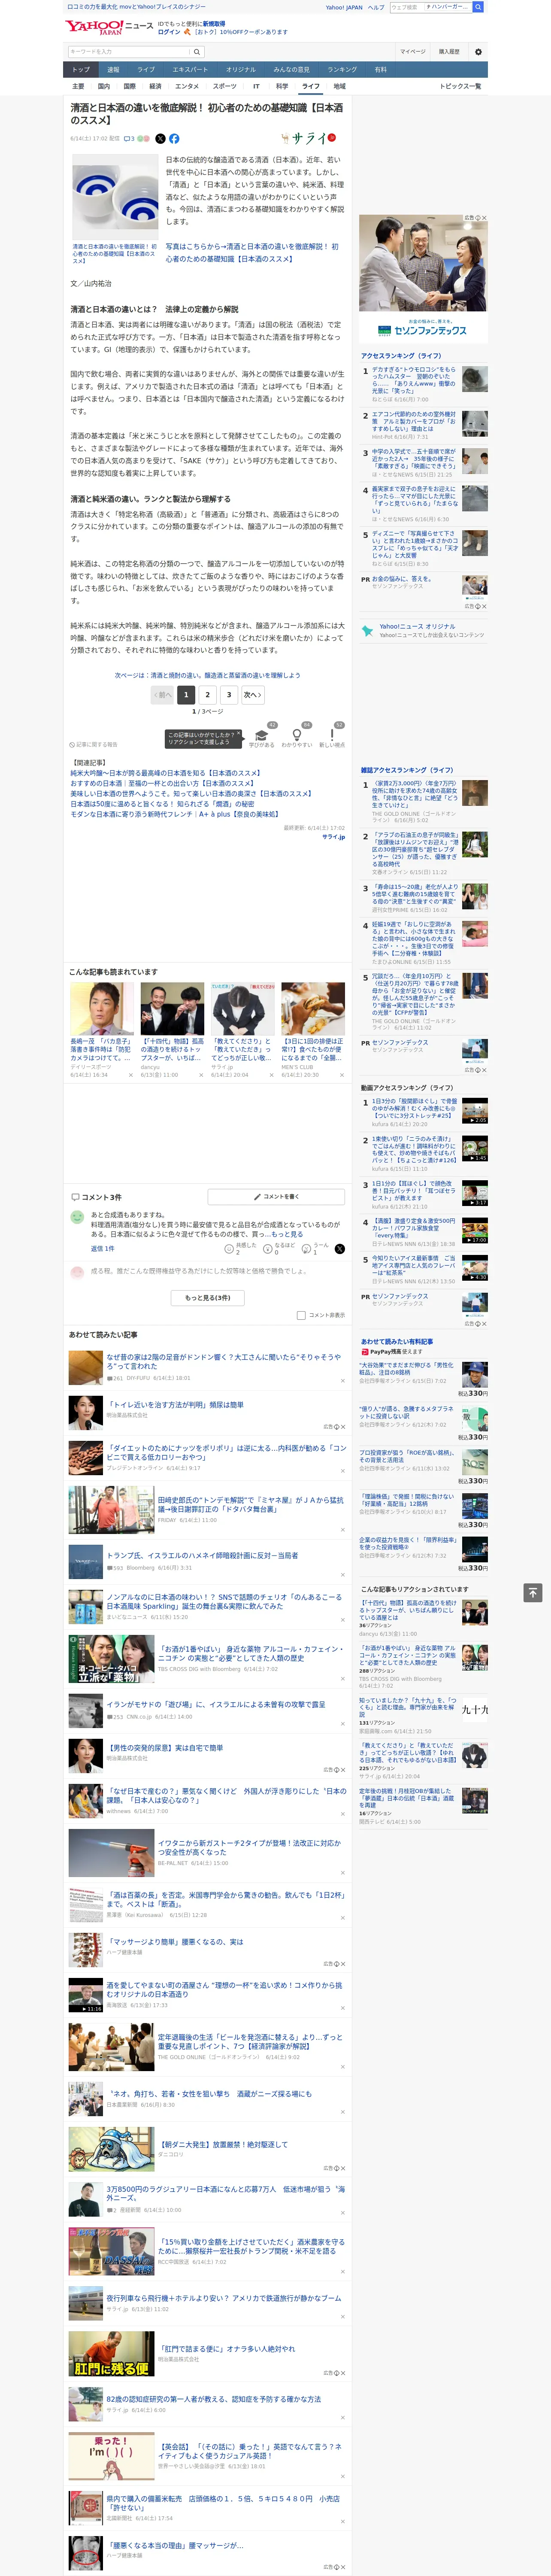Select the スポーツ category
This screenshot has width=551, height=2576.
[x=225, y=86]
